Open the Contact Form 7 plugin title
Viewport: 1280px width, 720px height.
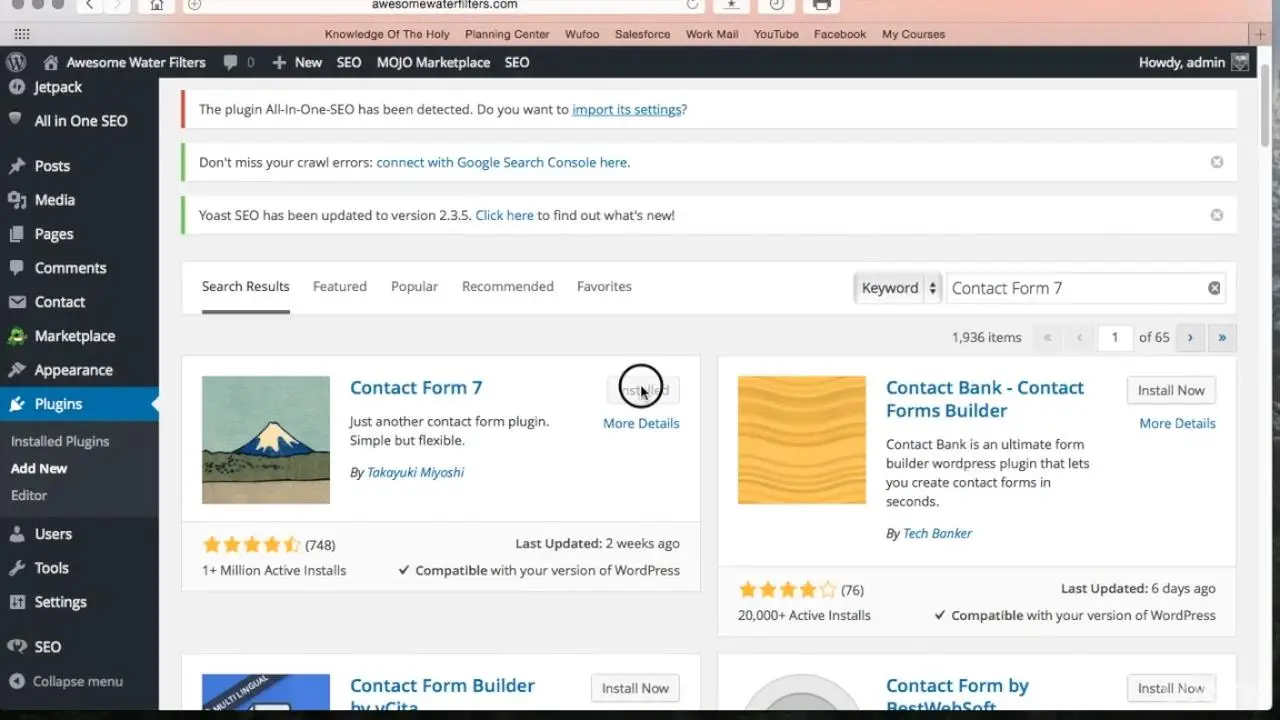click(x=416, y=388)
